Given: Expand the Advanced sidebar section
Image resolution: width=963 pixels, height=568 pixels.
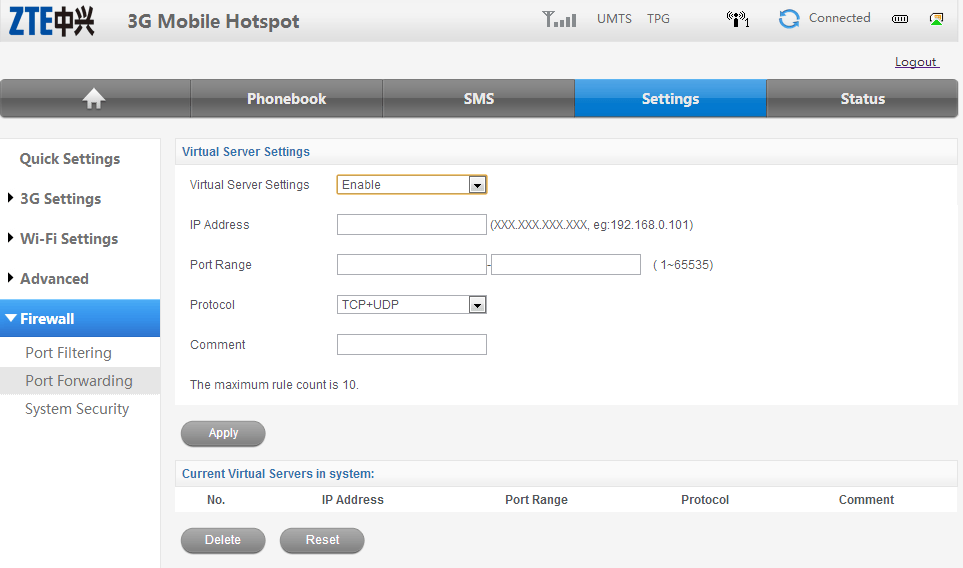Looking at the screenshot, I should 54,279.
